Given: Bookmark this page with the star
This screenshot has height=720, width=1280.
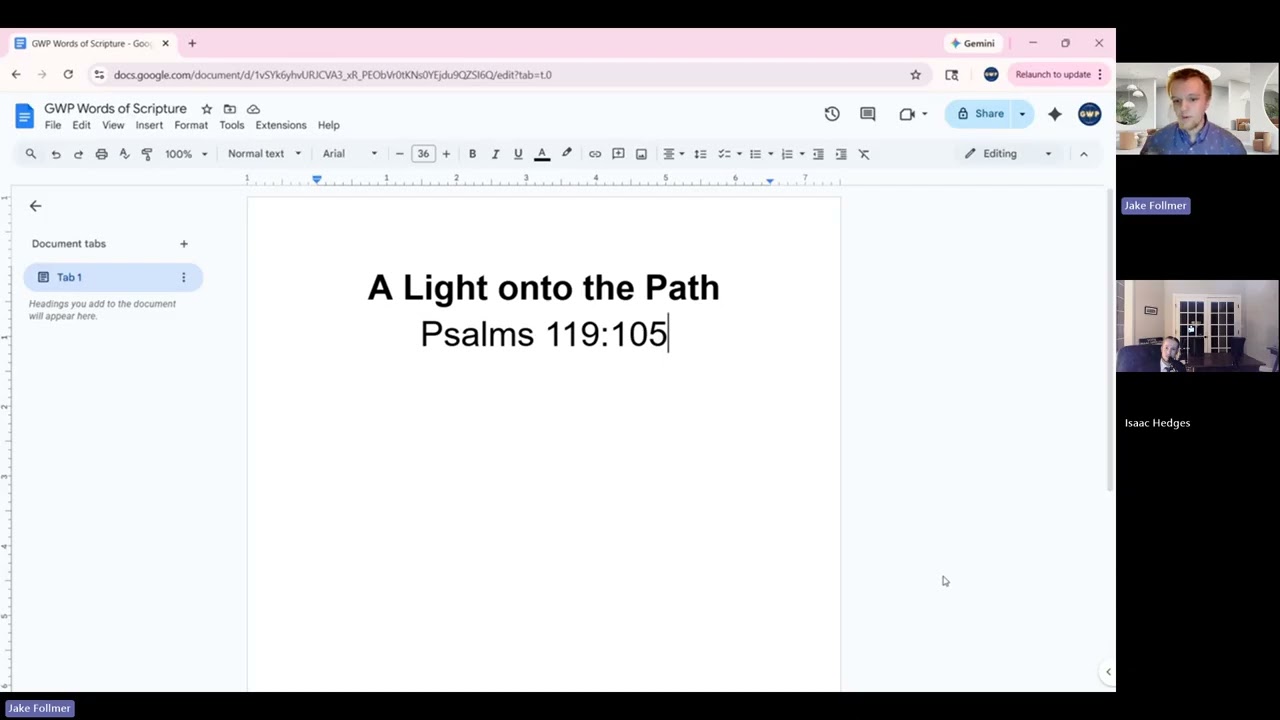Looking at the screenshot, I should pos(915,75).
